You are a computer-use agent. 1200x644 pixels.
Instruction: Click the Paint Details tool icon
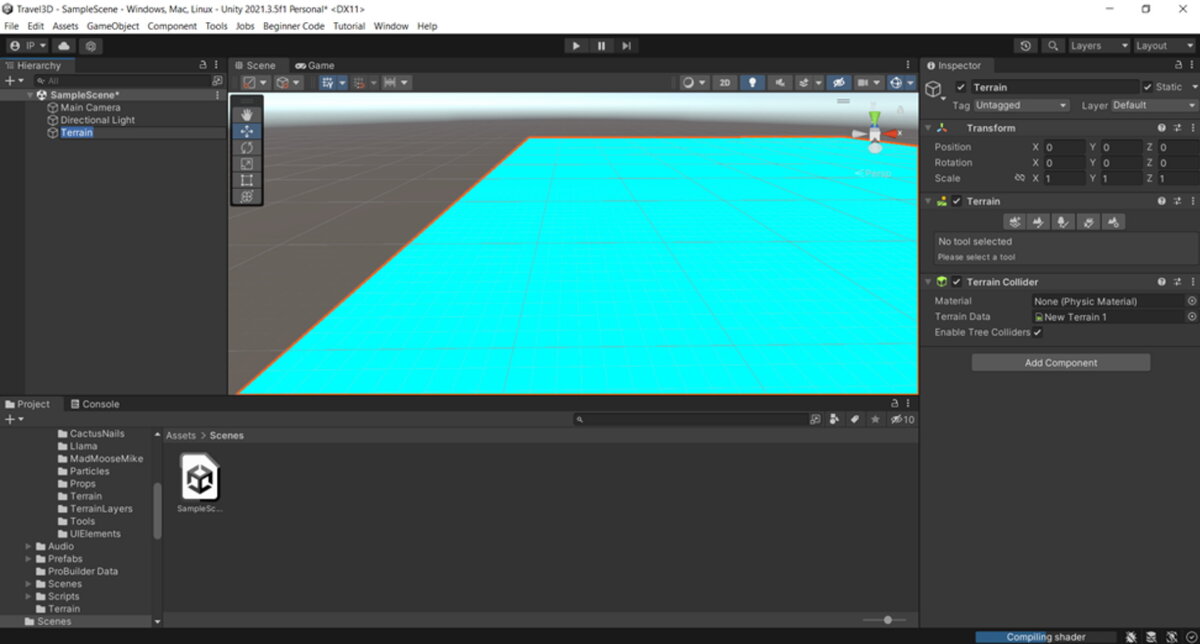[1088, 222]
